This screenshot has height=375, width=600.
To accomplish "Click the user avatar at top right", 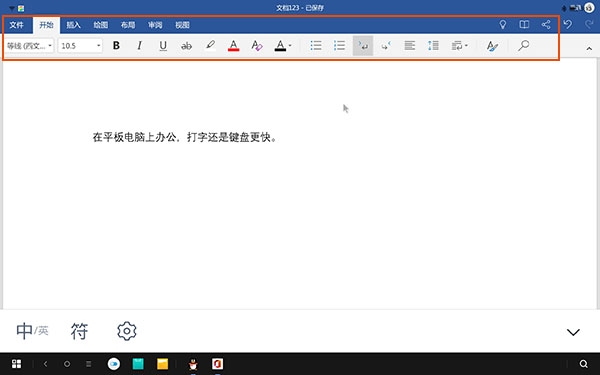I will (x=589, y=8).
